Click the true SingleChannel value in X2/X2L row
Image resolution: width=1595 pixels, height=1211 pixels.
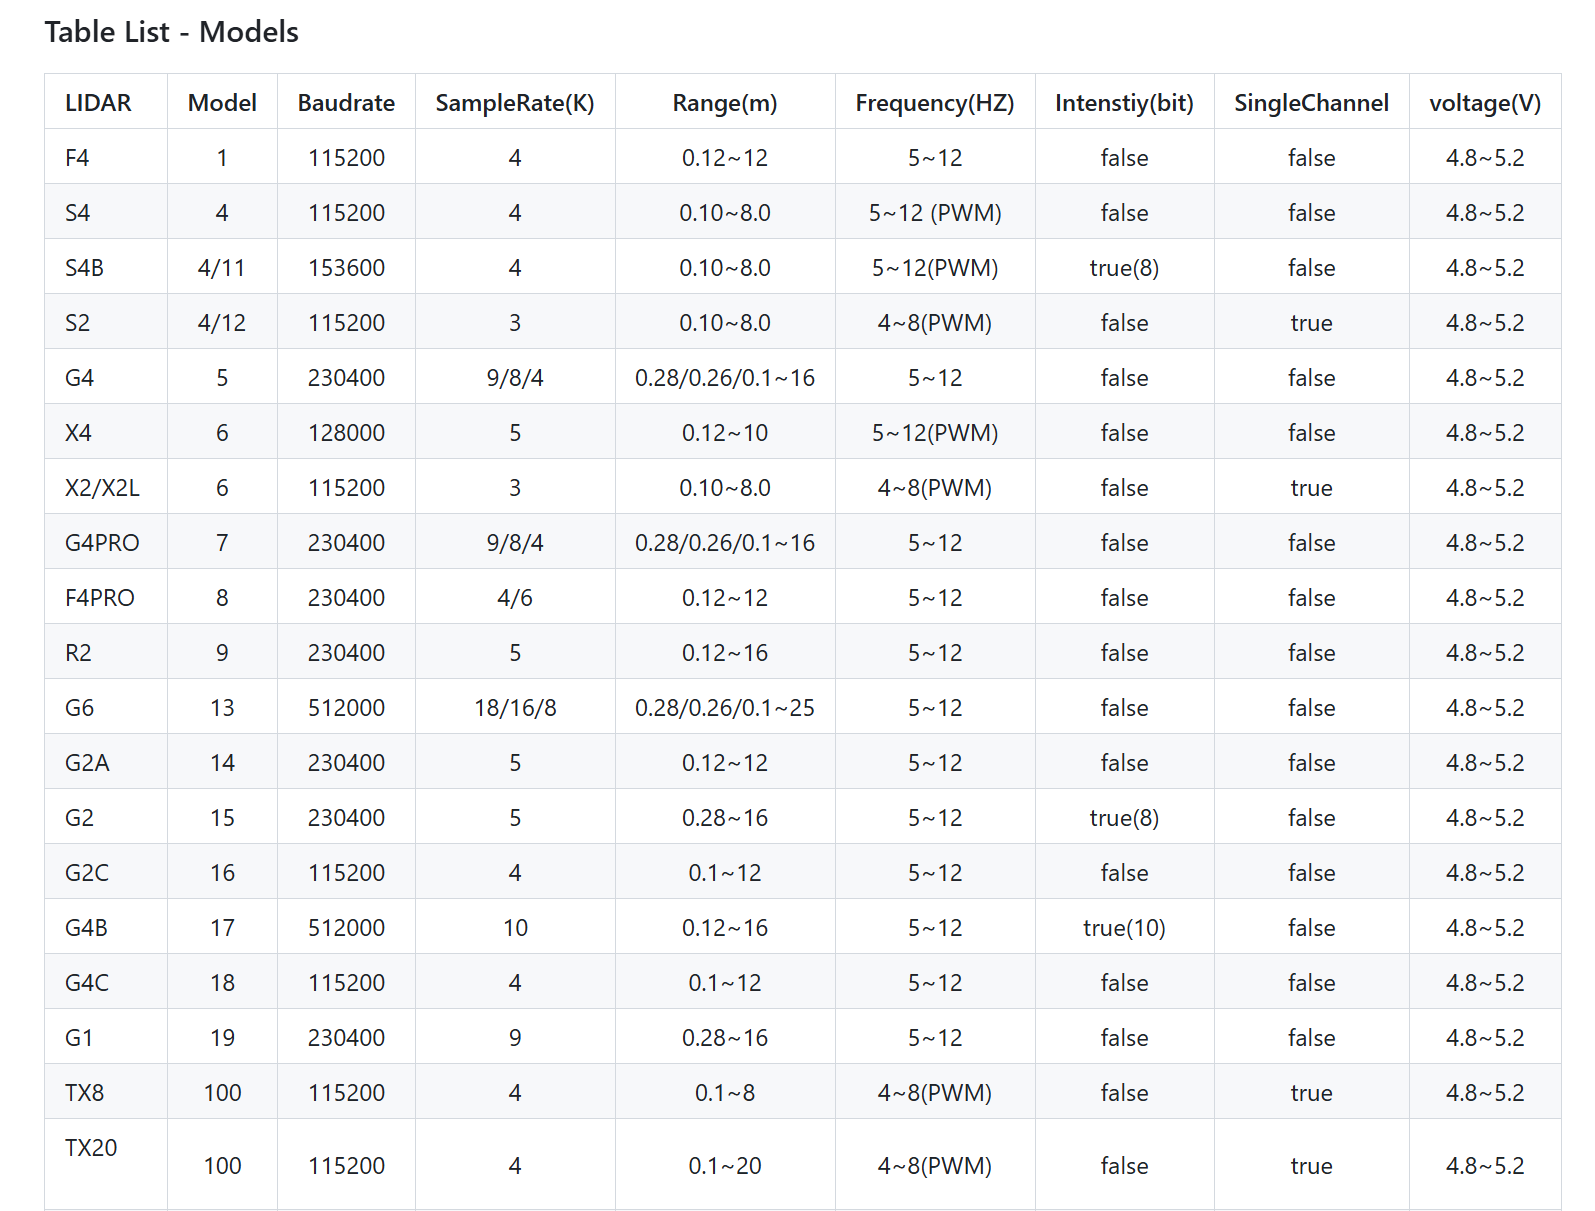coord(1311,488)
